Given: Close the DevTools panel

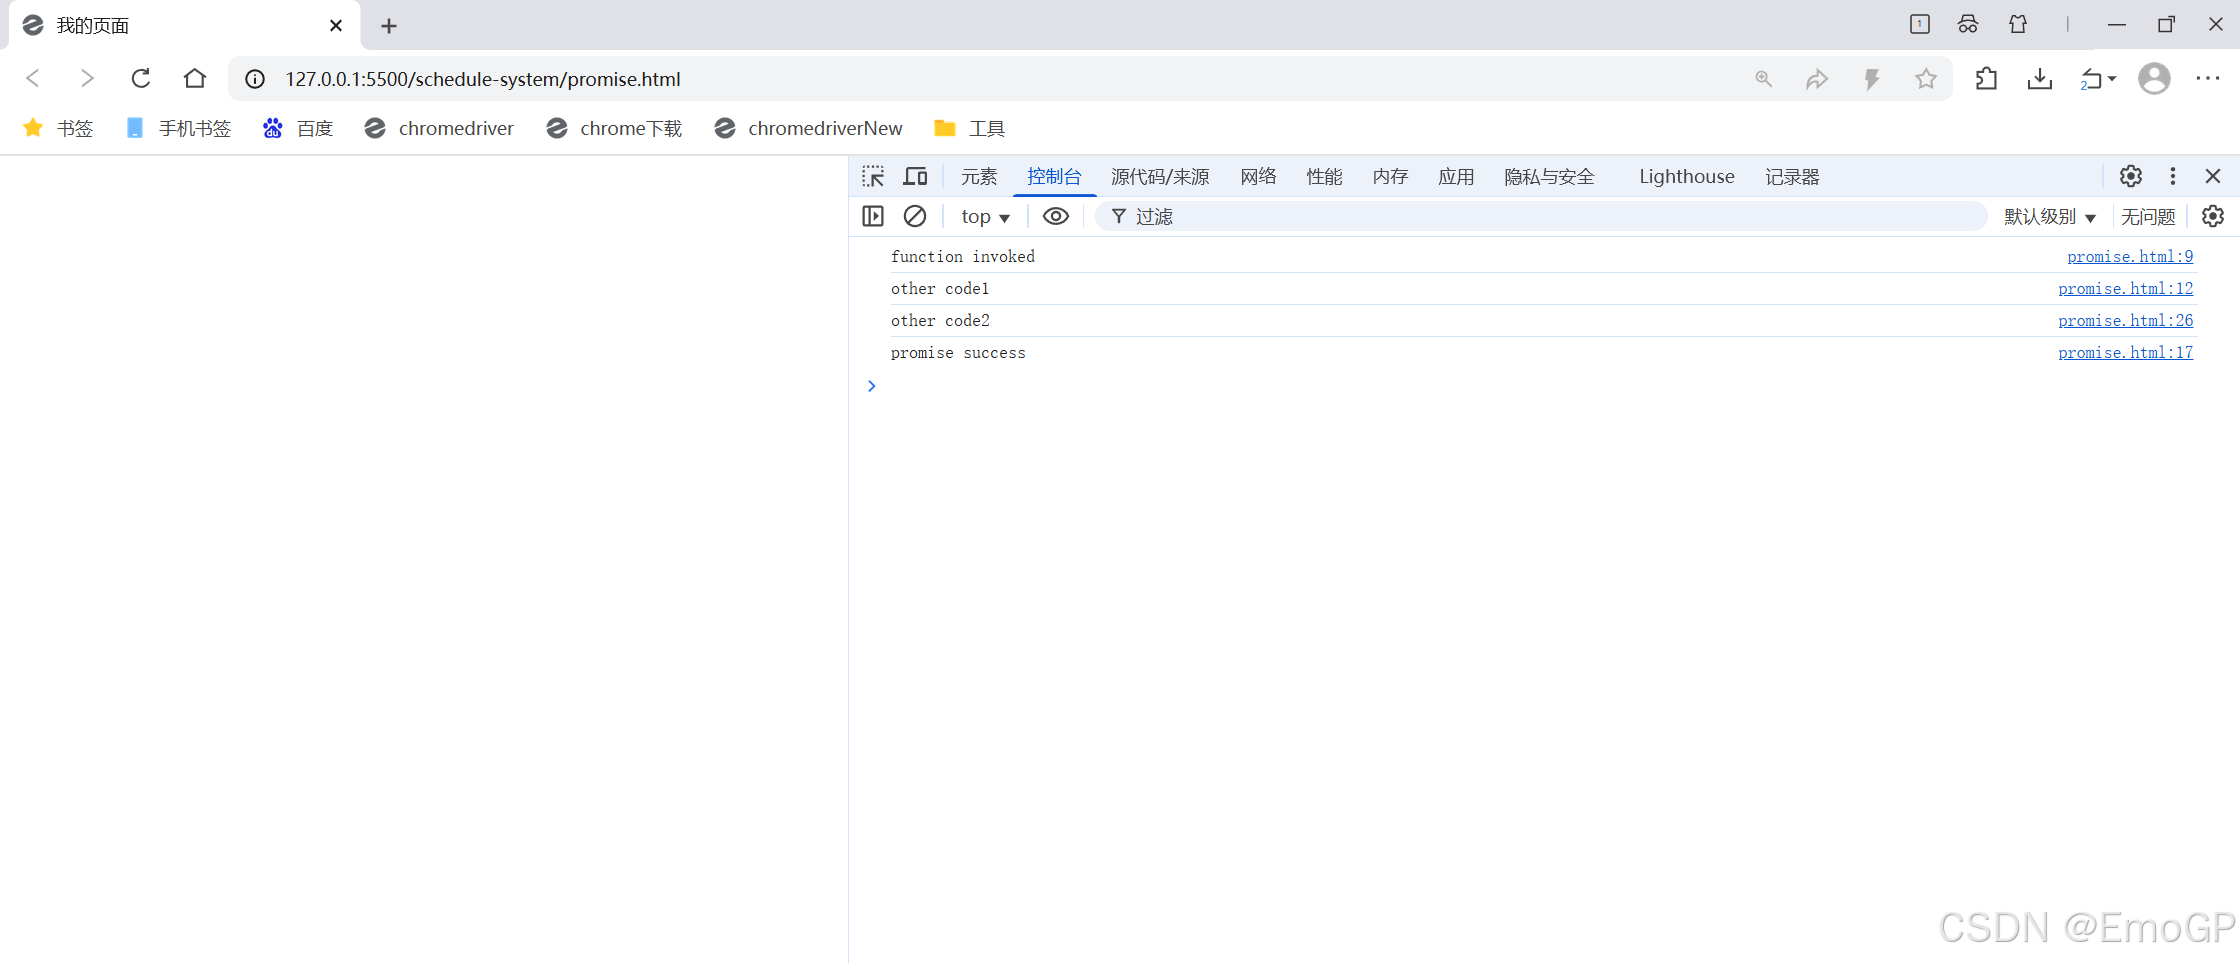Looking at the screenshot, I should (2213, 176).
